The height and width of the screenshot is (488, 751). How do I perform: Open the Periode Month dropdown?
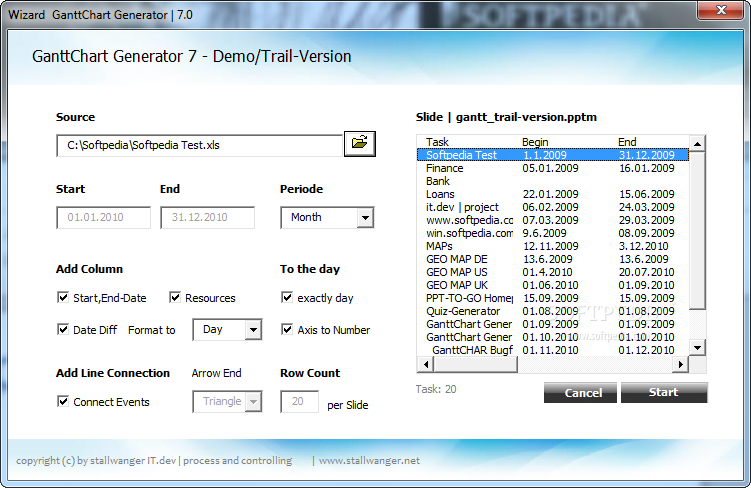click(x=365, y=218)
